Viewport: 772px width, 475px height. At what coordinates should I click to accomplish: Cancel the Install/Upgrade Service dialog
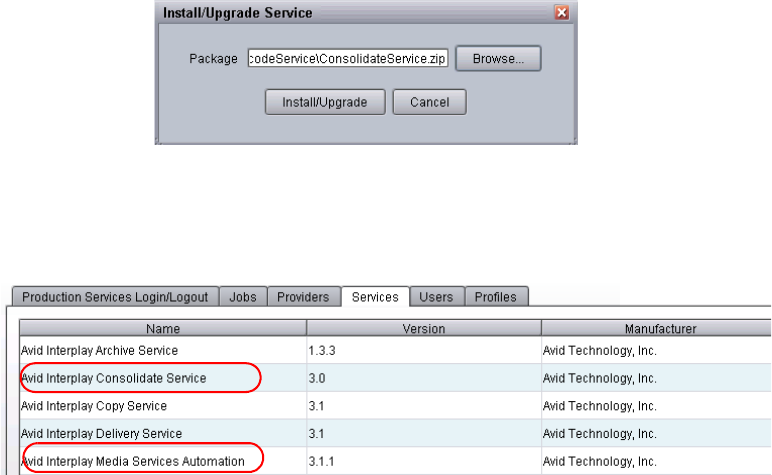tap(429, 102)
